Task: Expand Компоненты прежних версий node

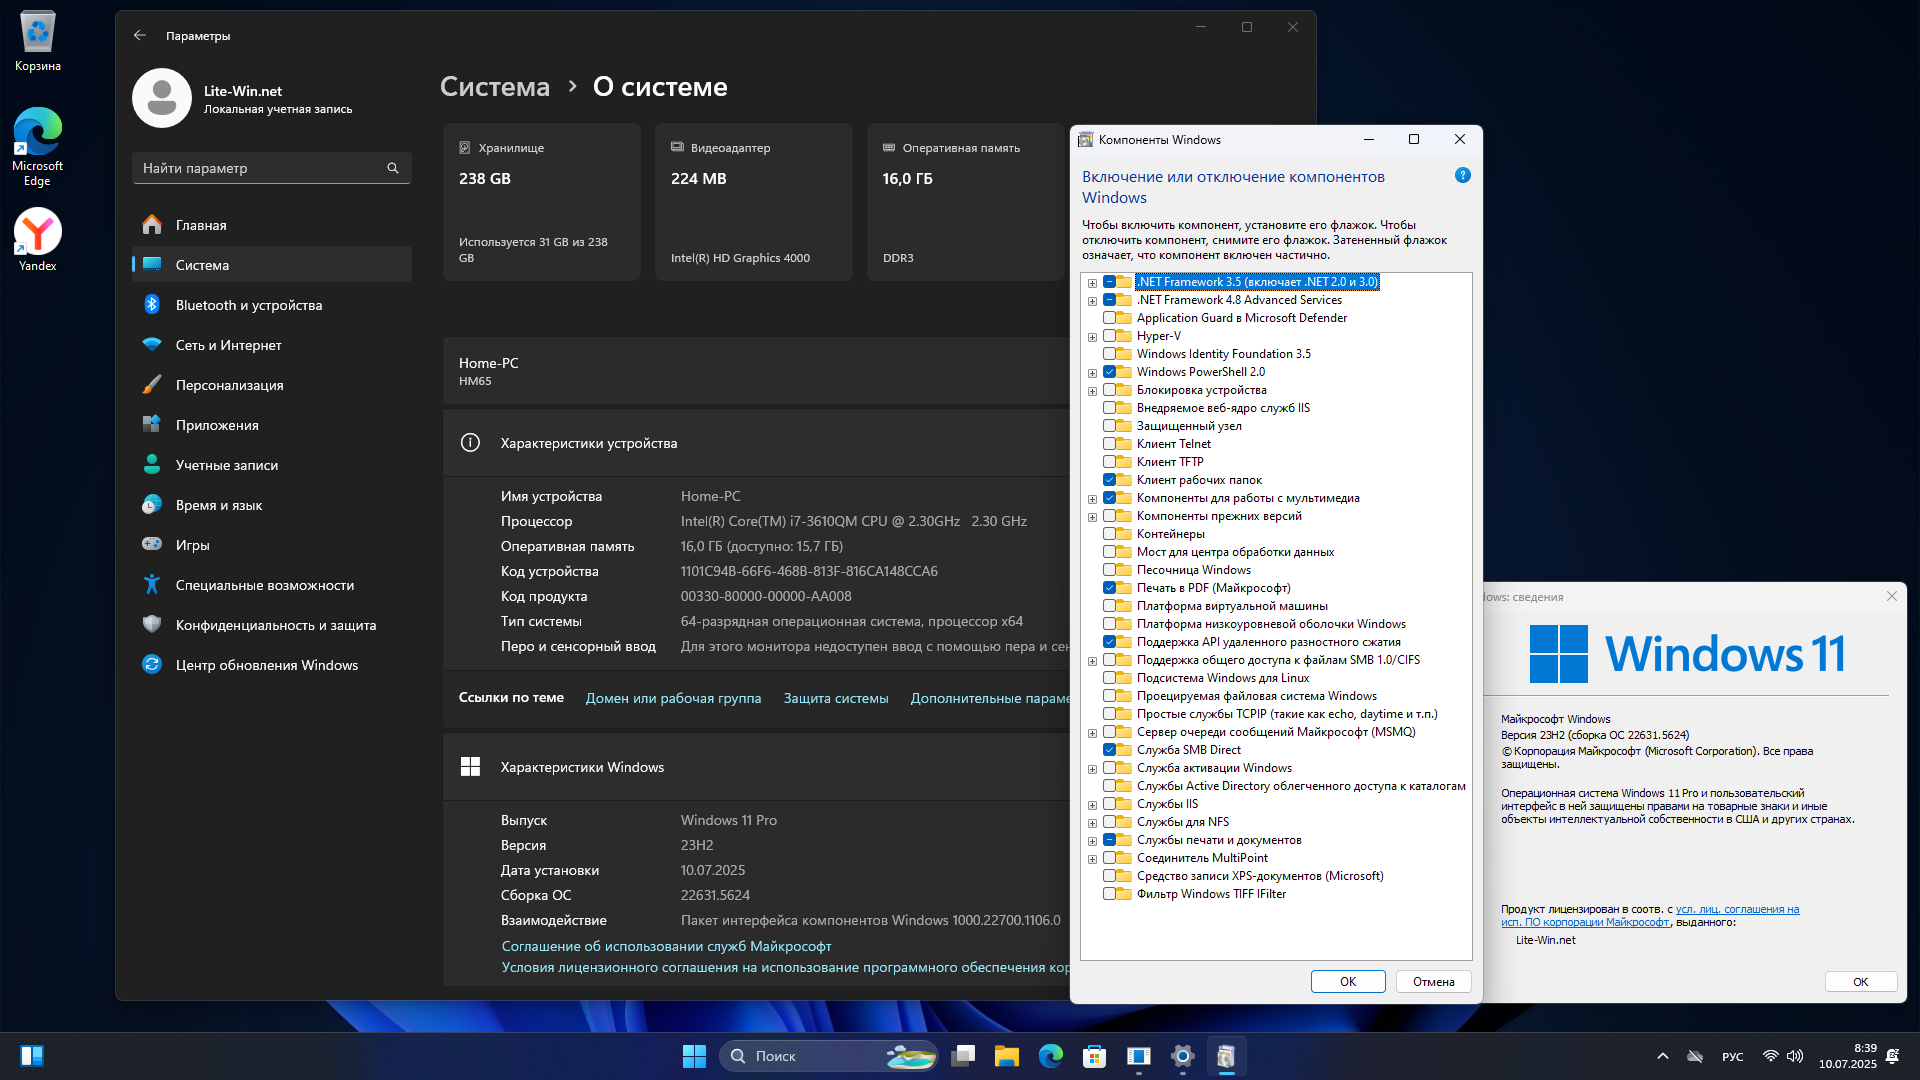Action: tap(1093, 517)
